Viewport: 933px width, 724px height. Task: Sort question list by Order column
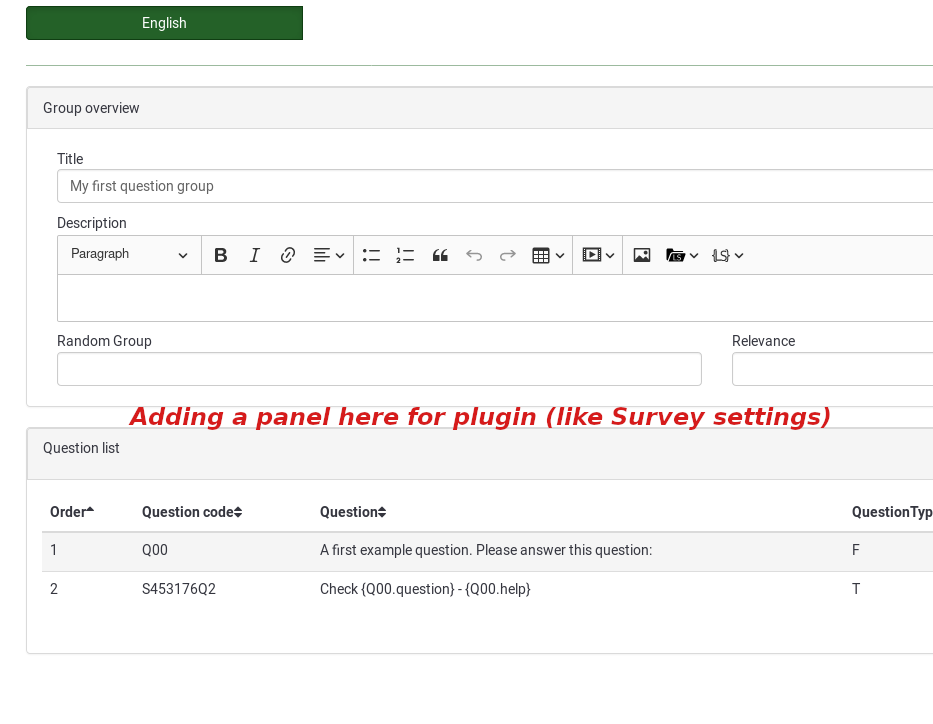coord(72,512)
